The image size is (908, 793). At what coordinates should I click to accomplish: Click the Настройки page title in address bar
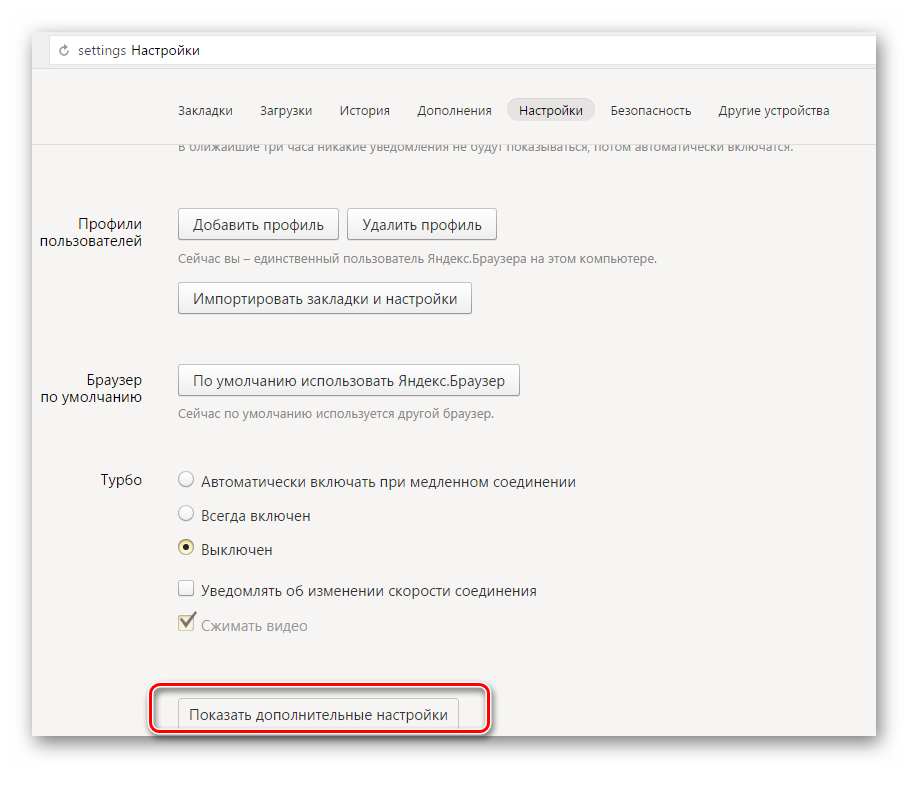pyautogui.click(x=165, y=50)
